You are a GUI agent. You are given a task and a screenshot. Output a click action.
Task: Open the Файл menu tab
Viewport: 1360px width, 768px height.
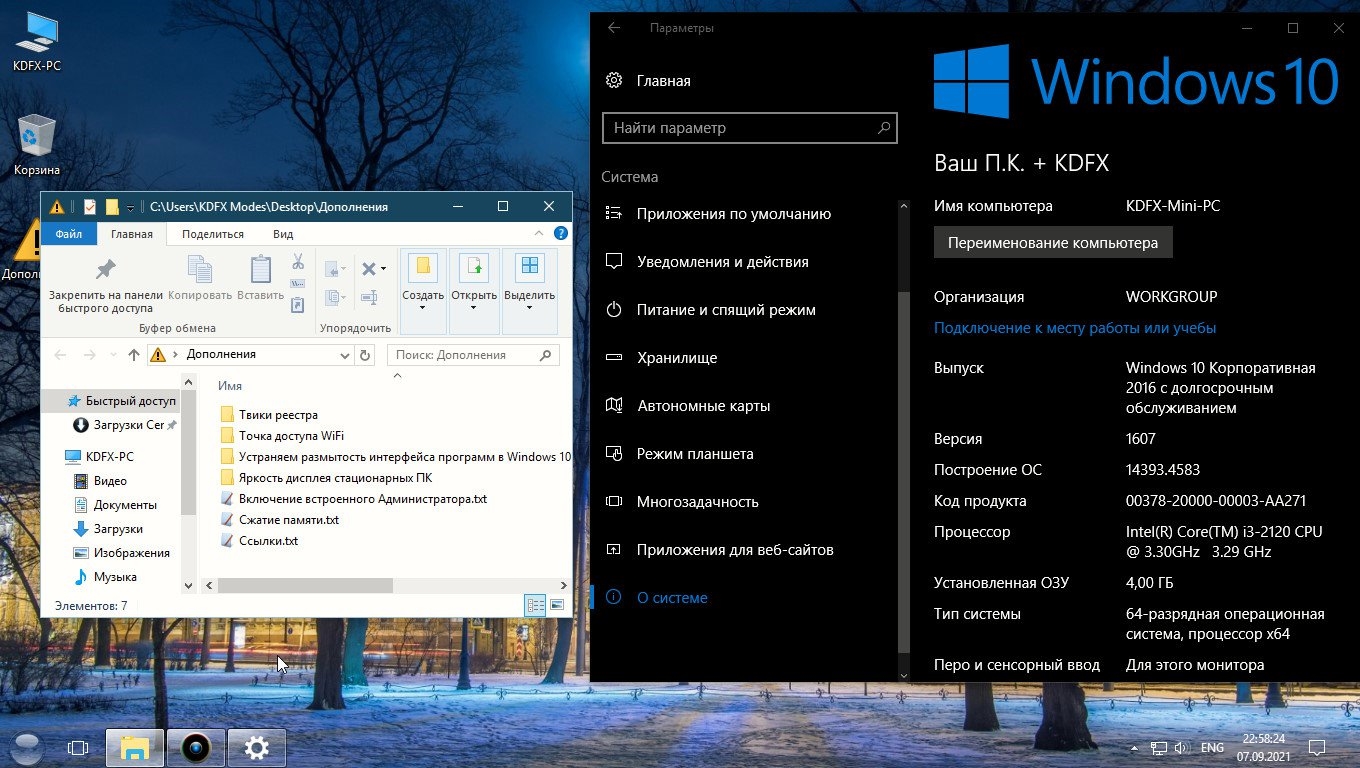coord(69,234)
